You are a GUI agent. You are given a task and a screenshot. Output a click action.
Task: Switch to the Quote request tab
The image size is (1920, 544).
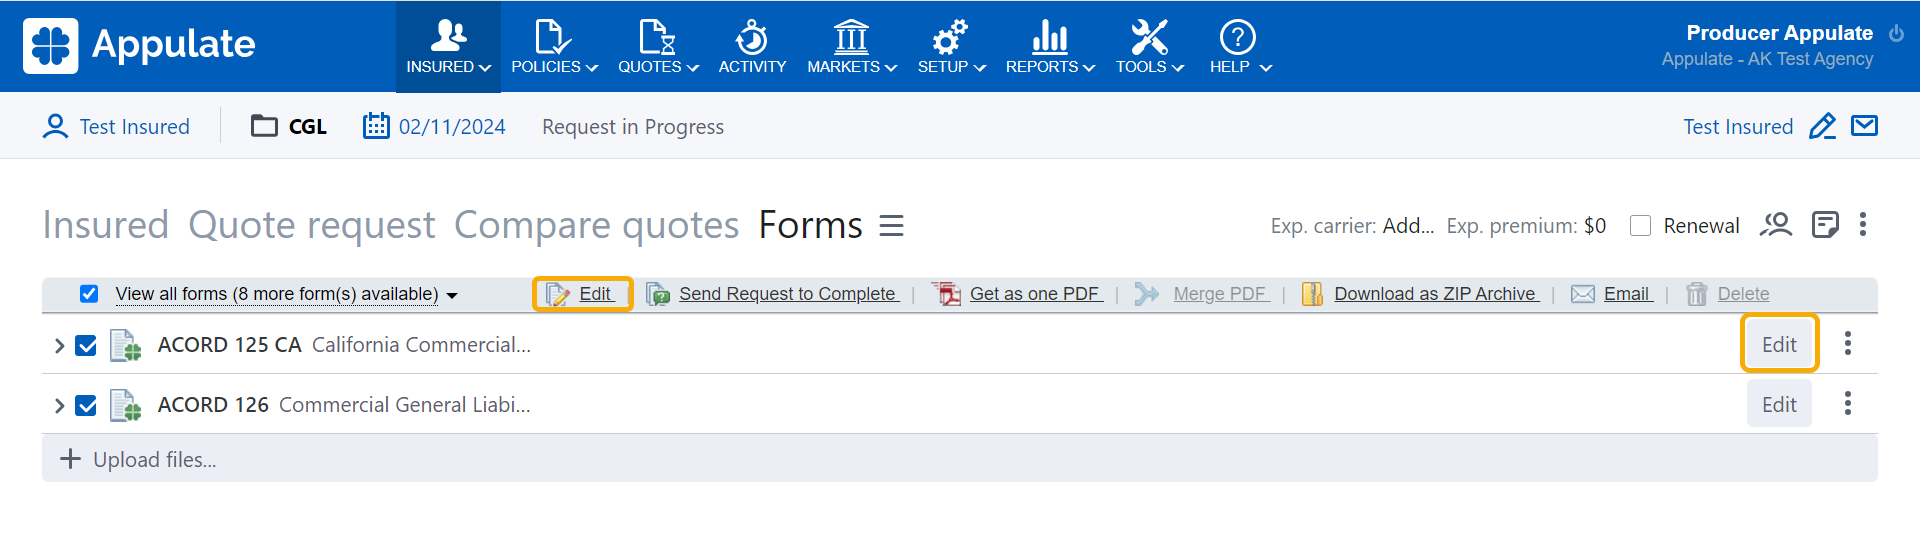[x=311, y=226]
